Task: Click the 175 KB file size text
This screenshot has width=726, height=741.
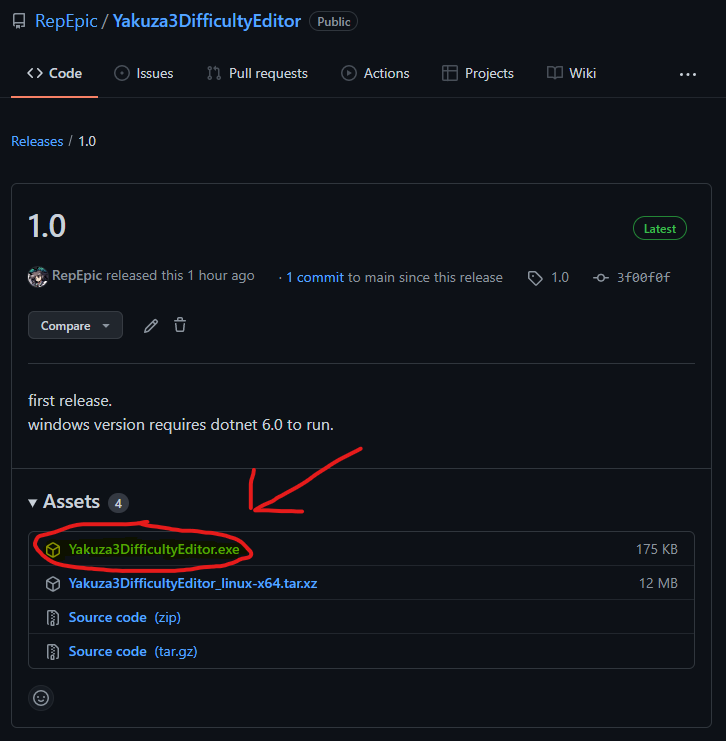Action: pyautogui.click(x=657, y=549)
